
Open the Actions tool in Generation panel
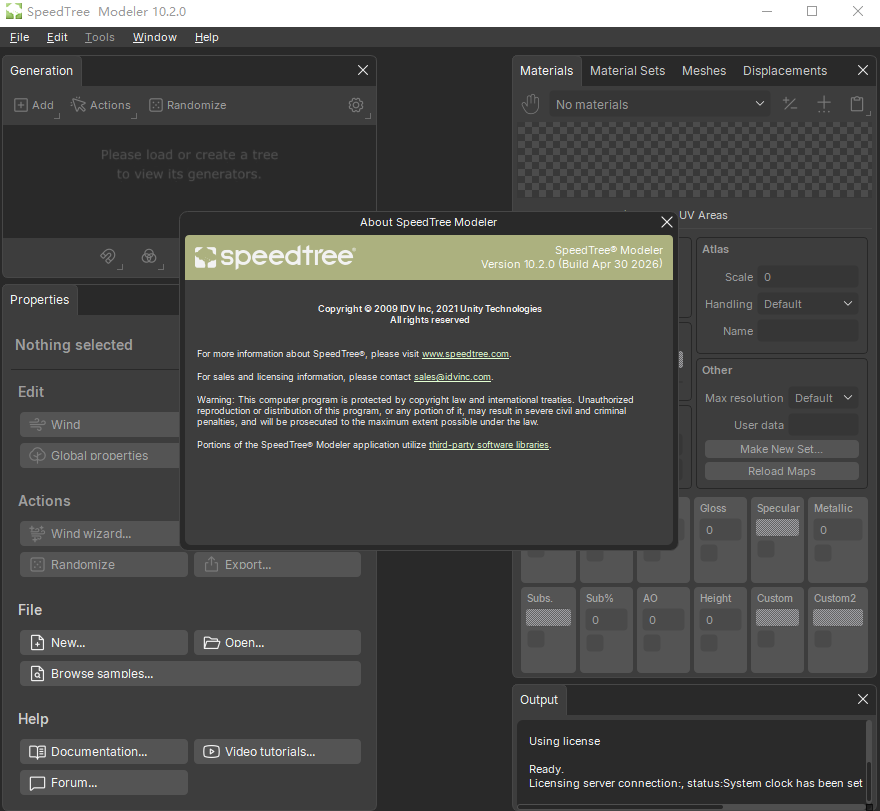[x=102, y=105]
